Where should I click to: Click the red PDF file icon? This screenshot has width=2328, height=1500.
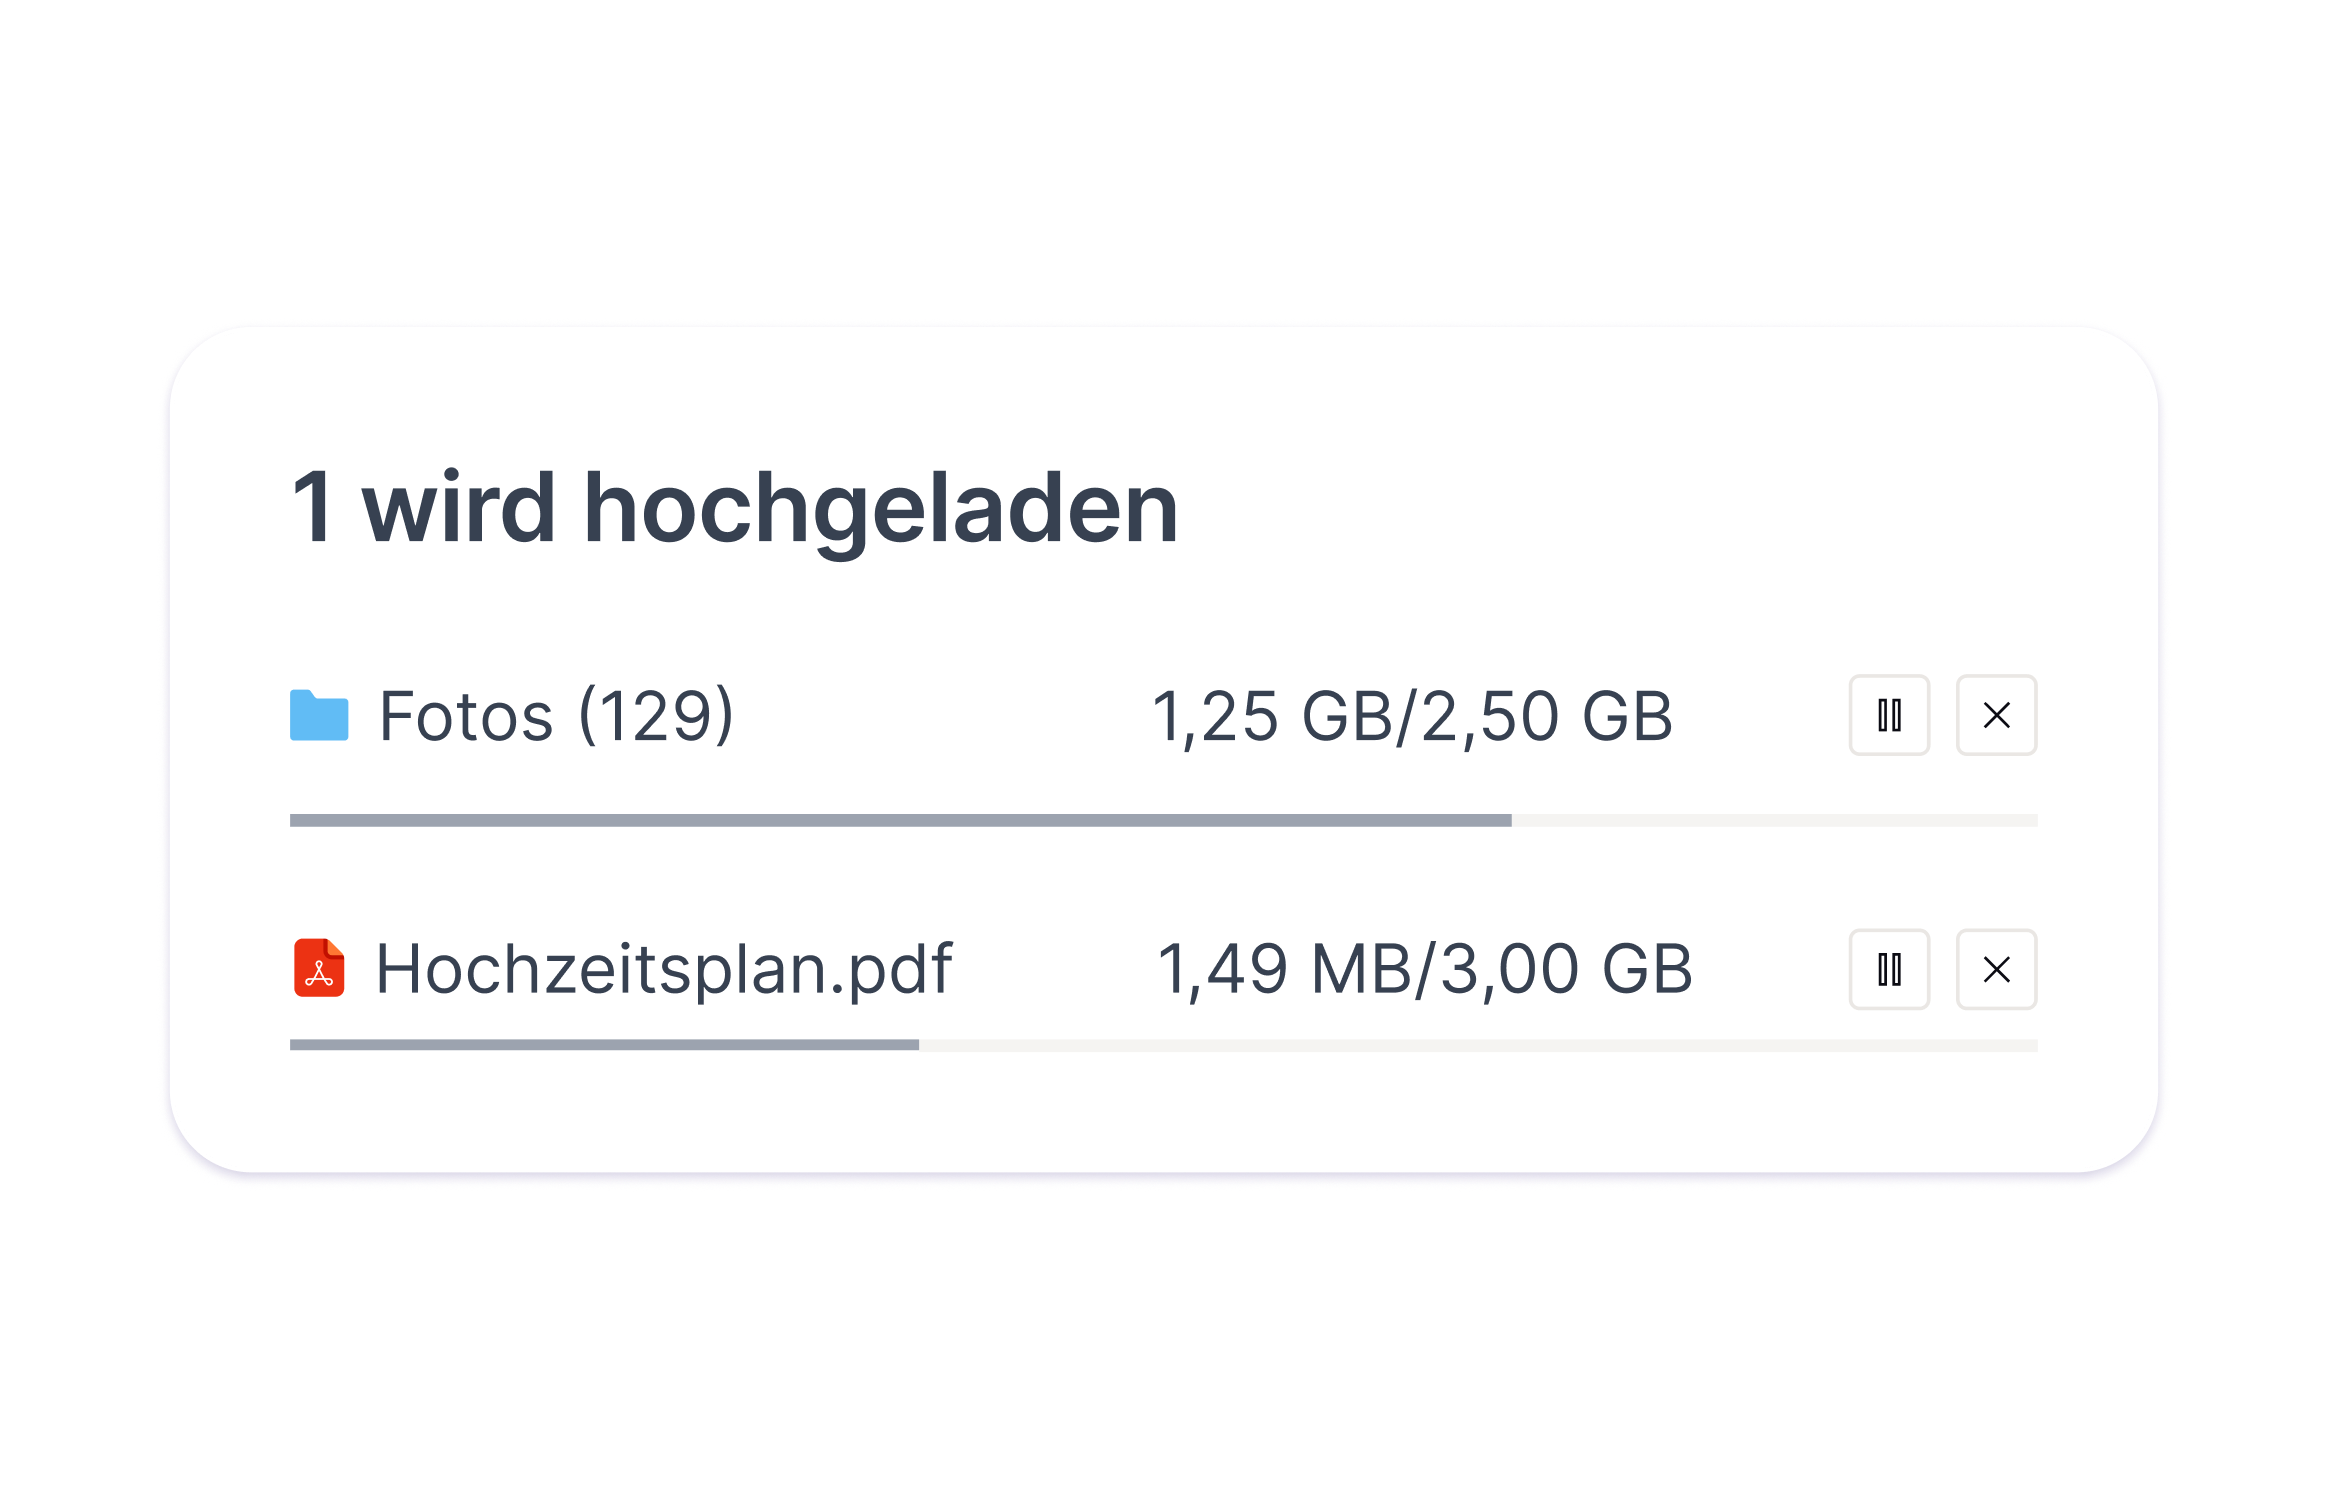(x=319, y=968)
